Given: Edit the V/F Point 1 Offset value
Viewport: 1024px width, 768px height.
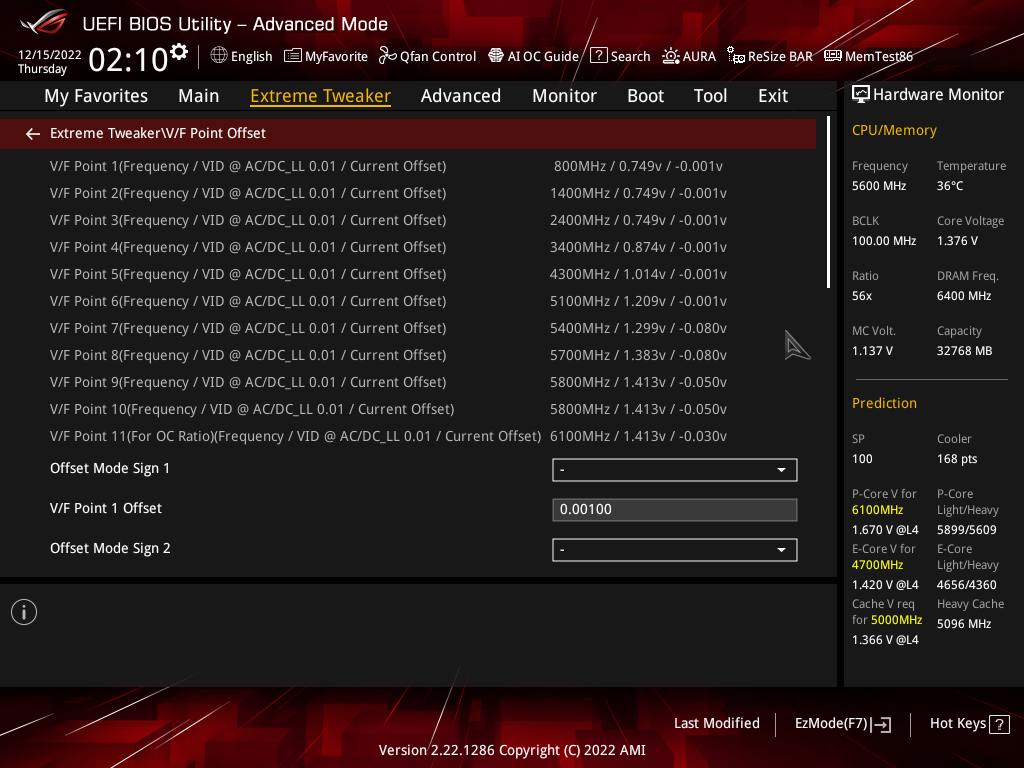Looking at the screenshot, I should pyautogui.click(x=674, y=509).
